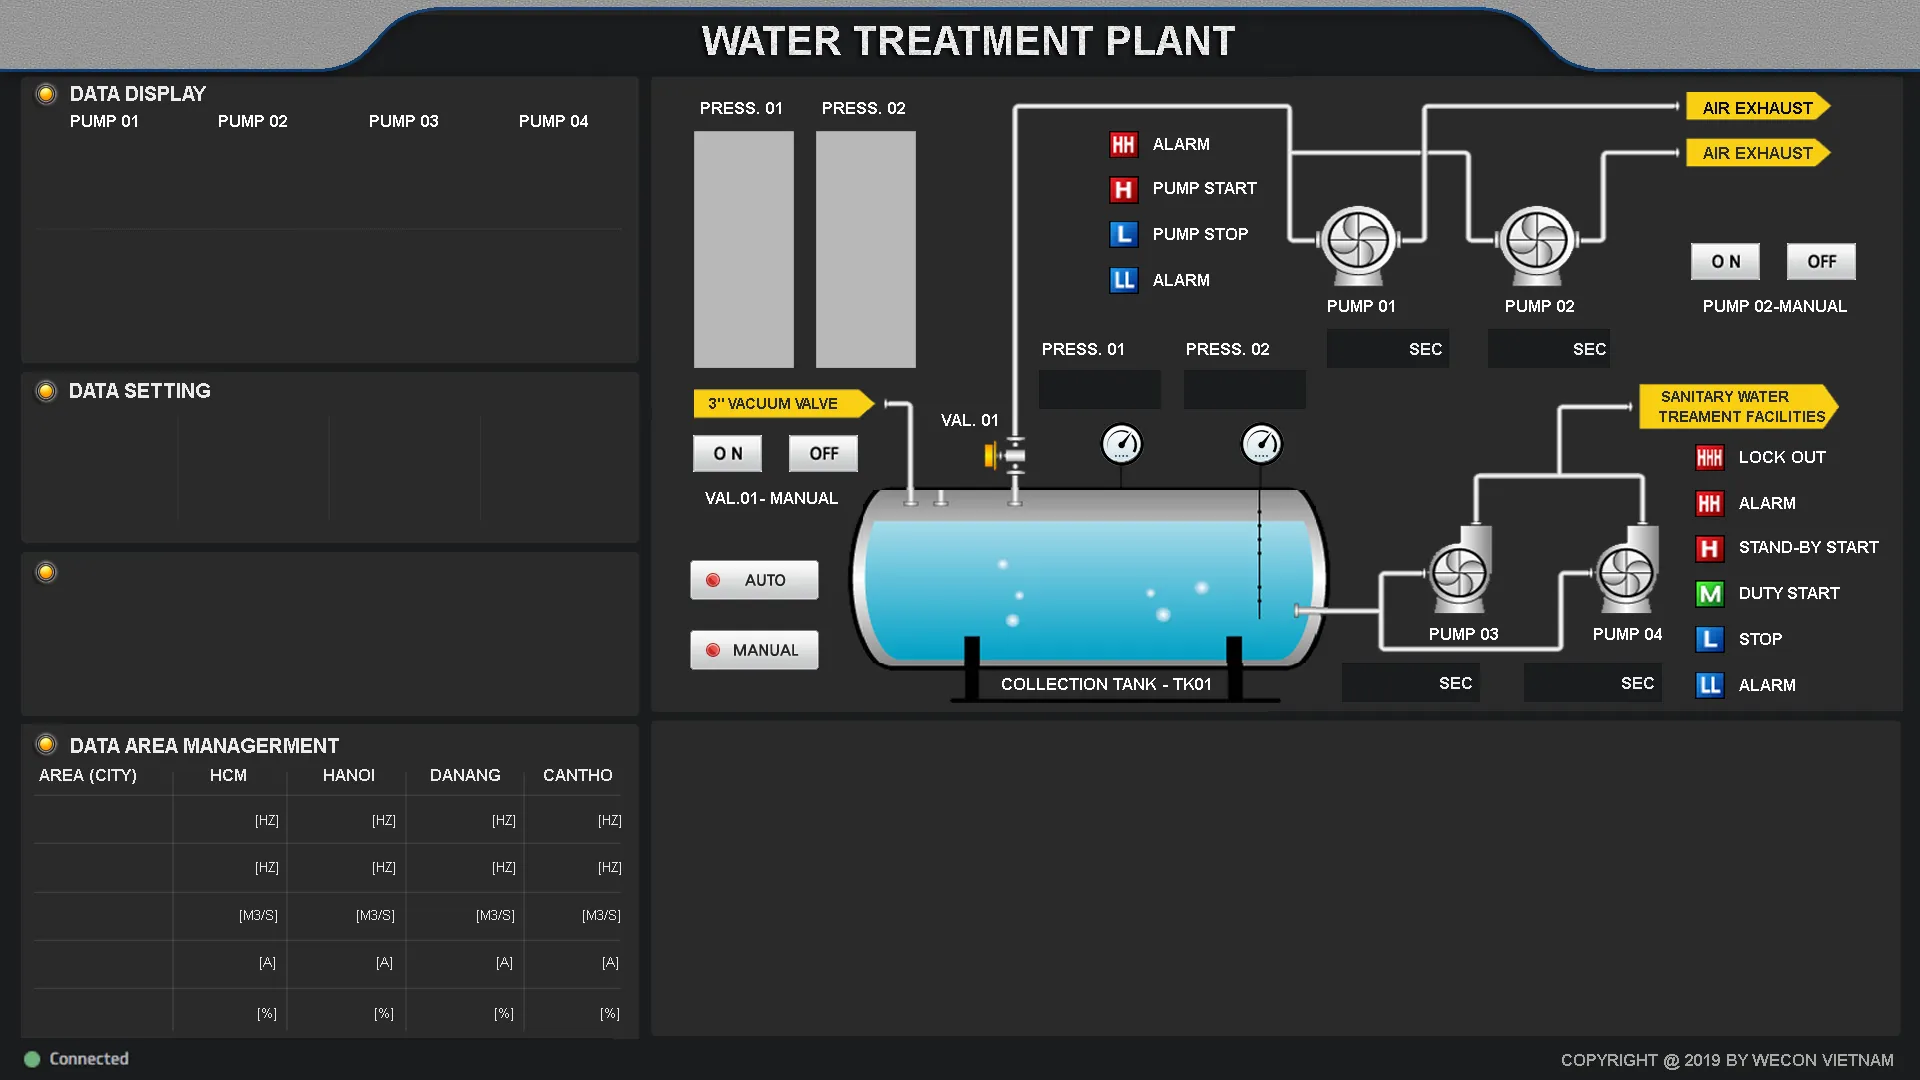Viewport: 1920px width, 1080px height.
Task: Click the PUMP 01 SEC timer field
Action: (1388, 349)
